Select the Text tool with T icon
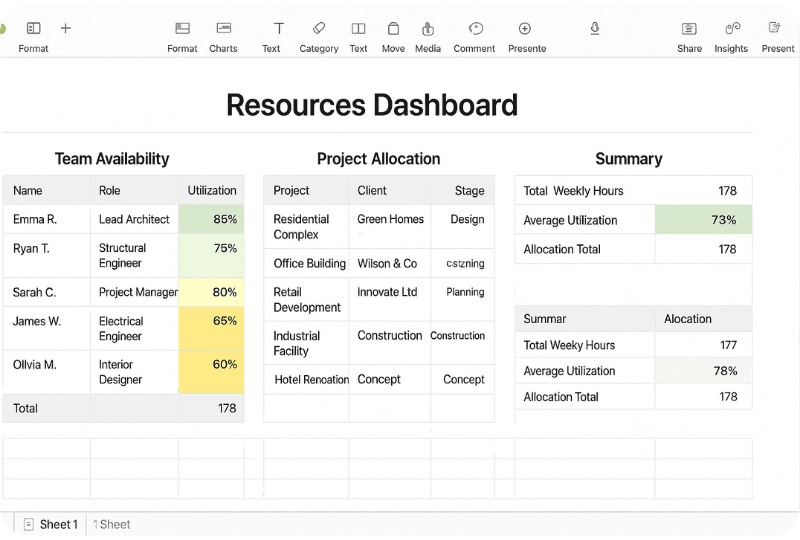Screen dimensions: 800x540 (x=279, y=29)
